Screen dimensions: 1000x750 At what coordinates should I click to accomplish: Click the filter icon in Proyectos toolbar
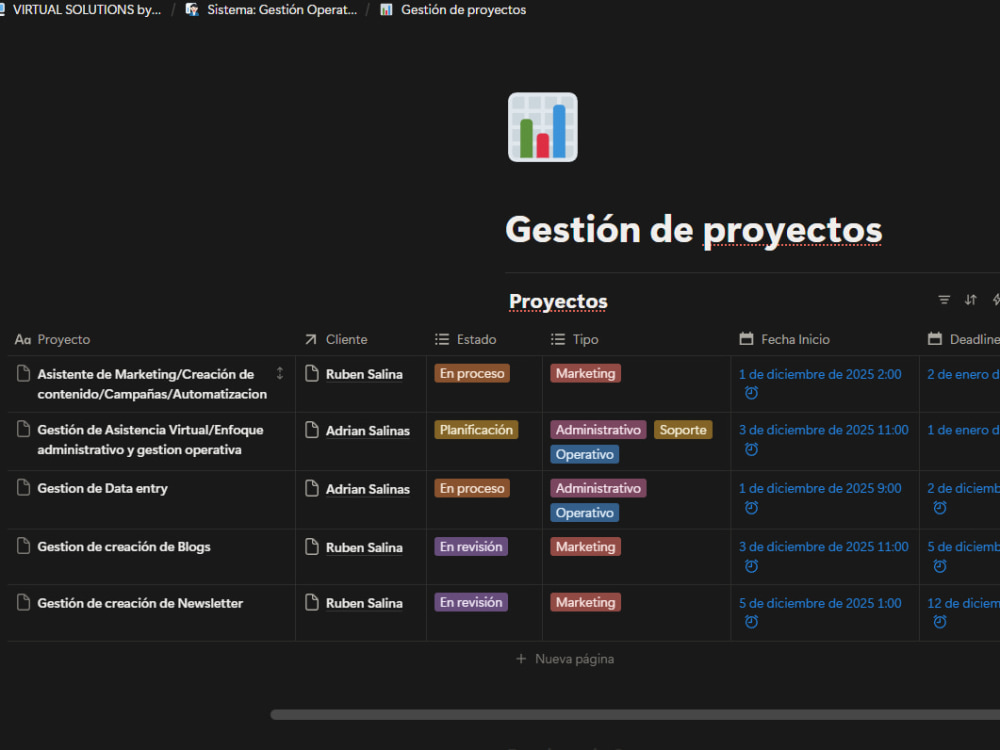(x=944, y=300)
